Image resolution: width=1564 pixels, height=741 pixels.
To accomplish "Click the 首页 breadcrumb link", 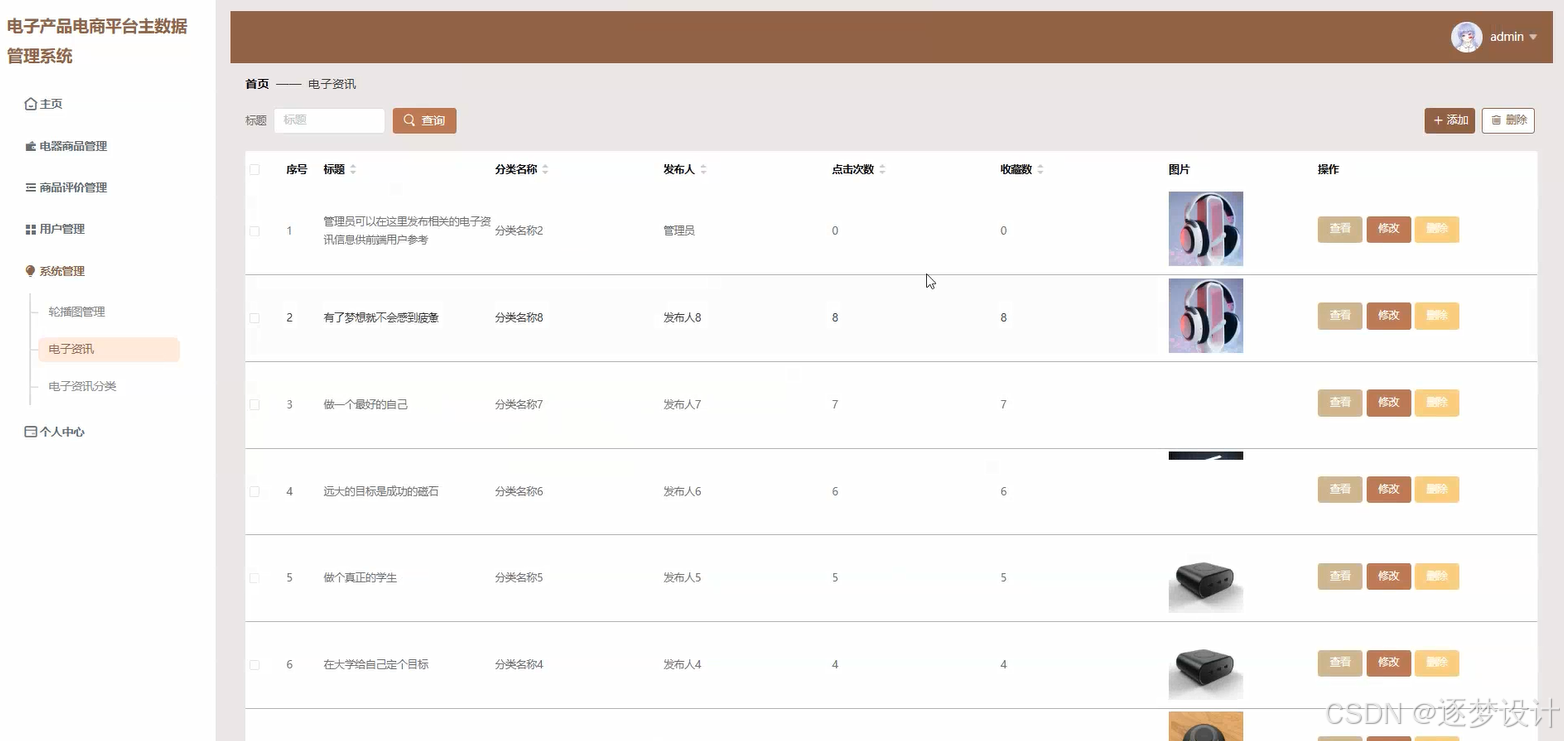I will (257, 84).
